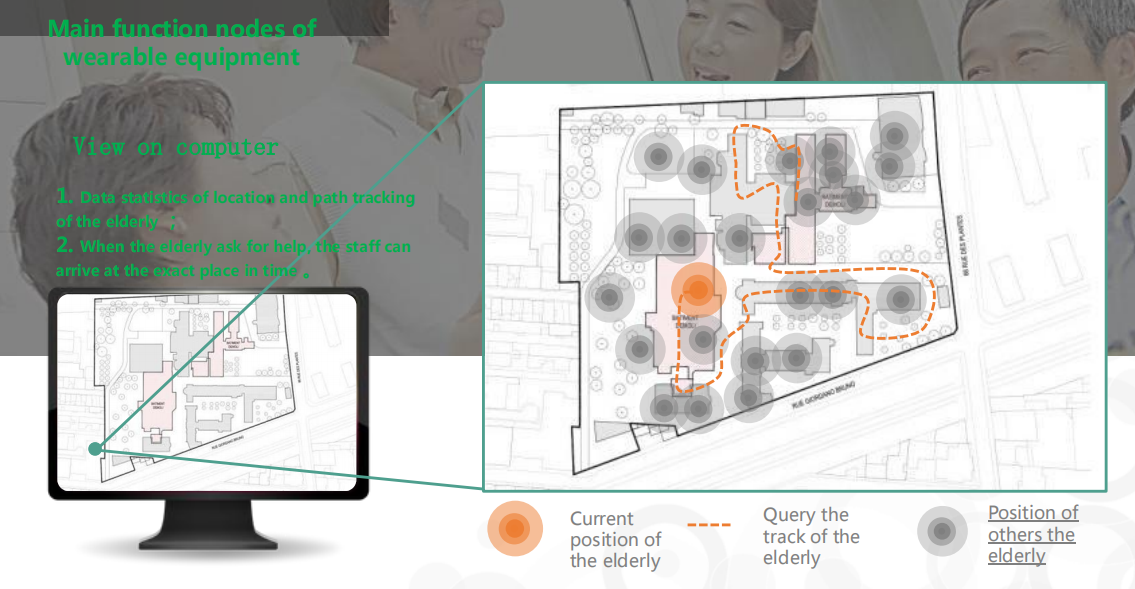The height and width of the screenshot is (589, 1135).
Task: Click the 'Main function nodes of wearable equipment' title
Action: (x=182, y=42)
